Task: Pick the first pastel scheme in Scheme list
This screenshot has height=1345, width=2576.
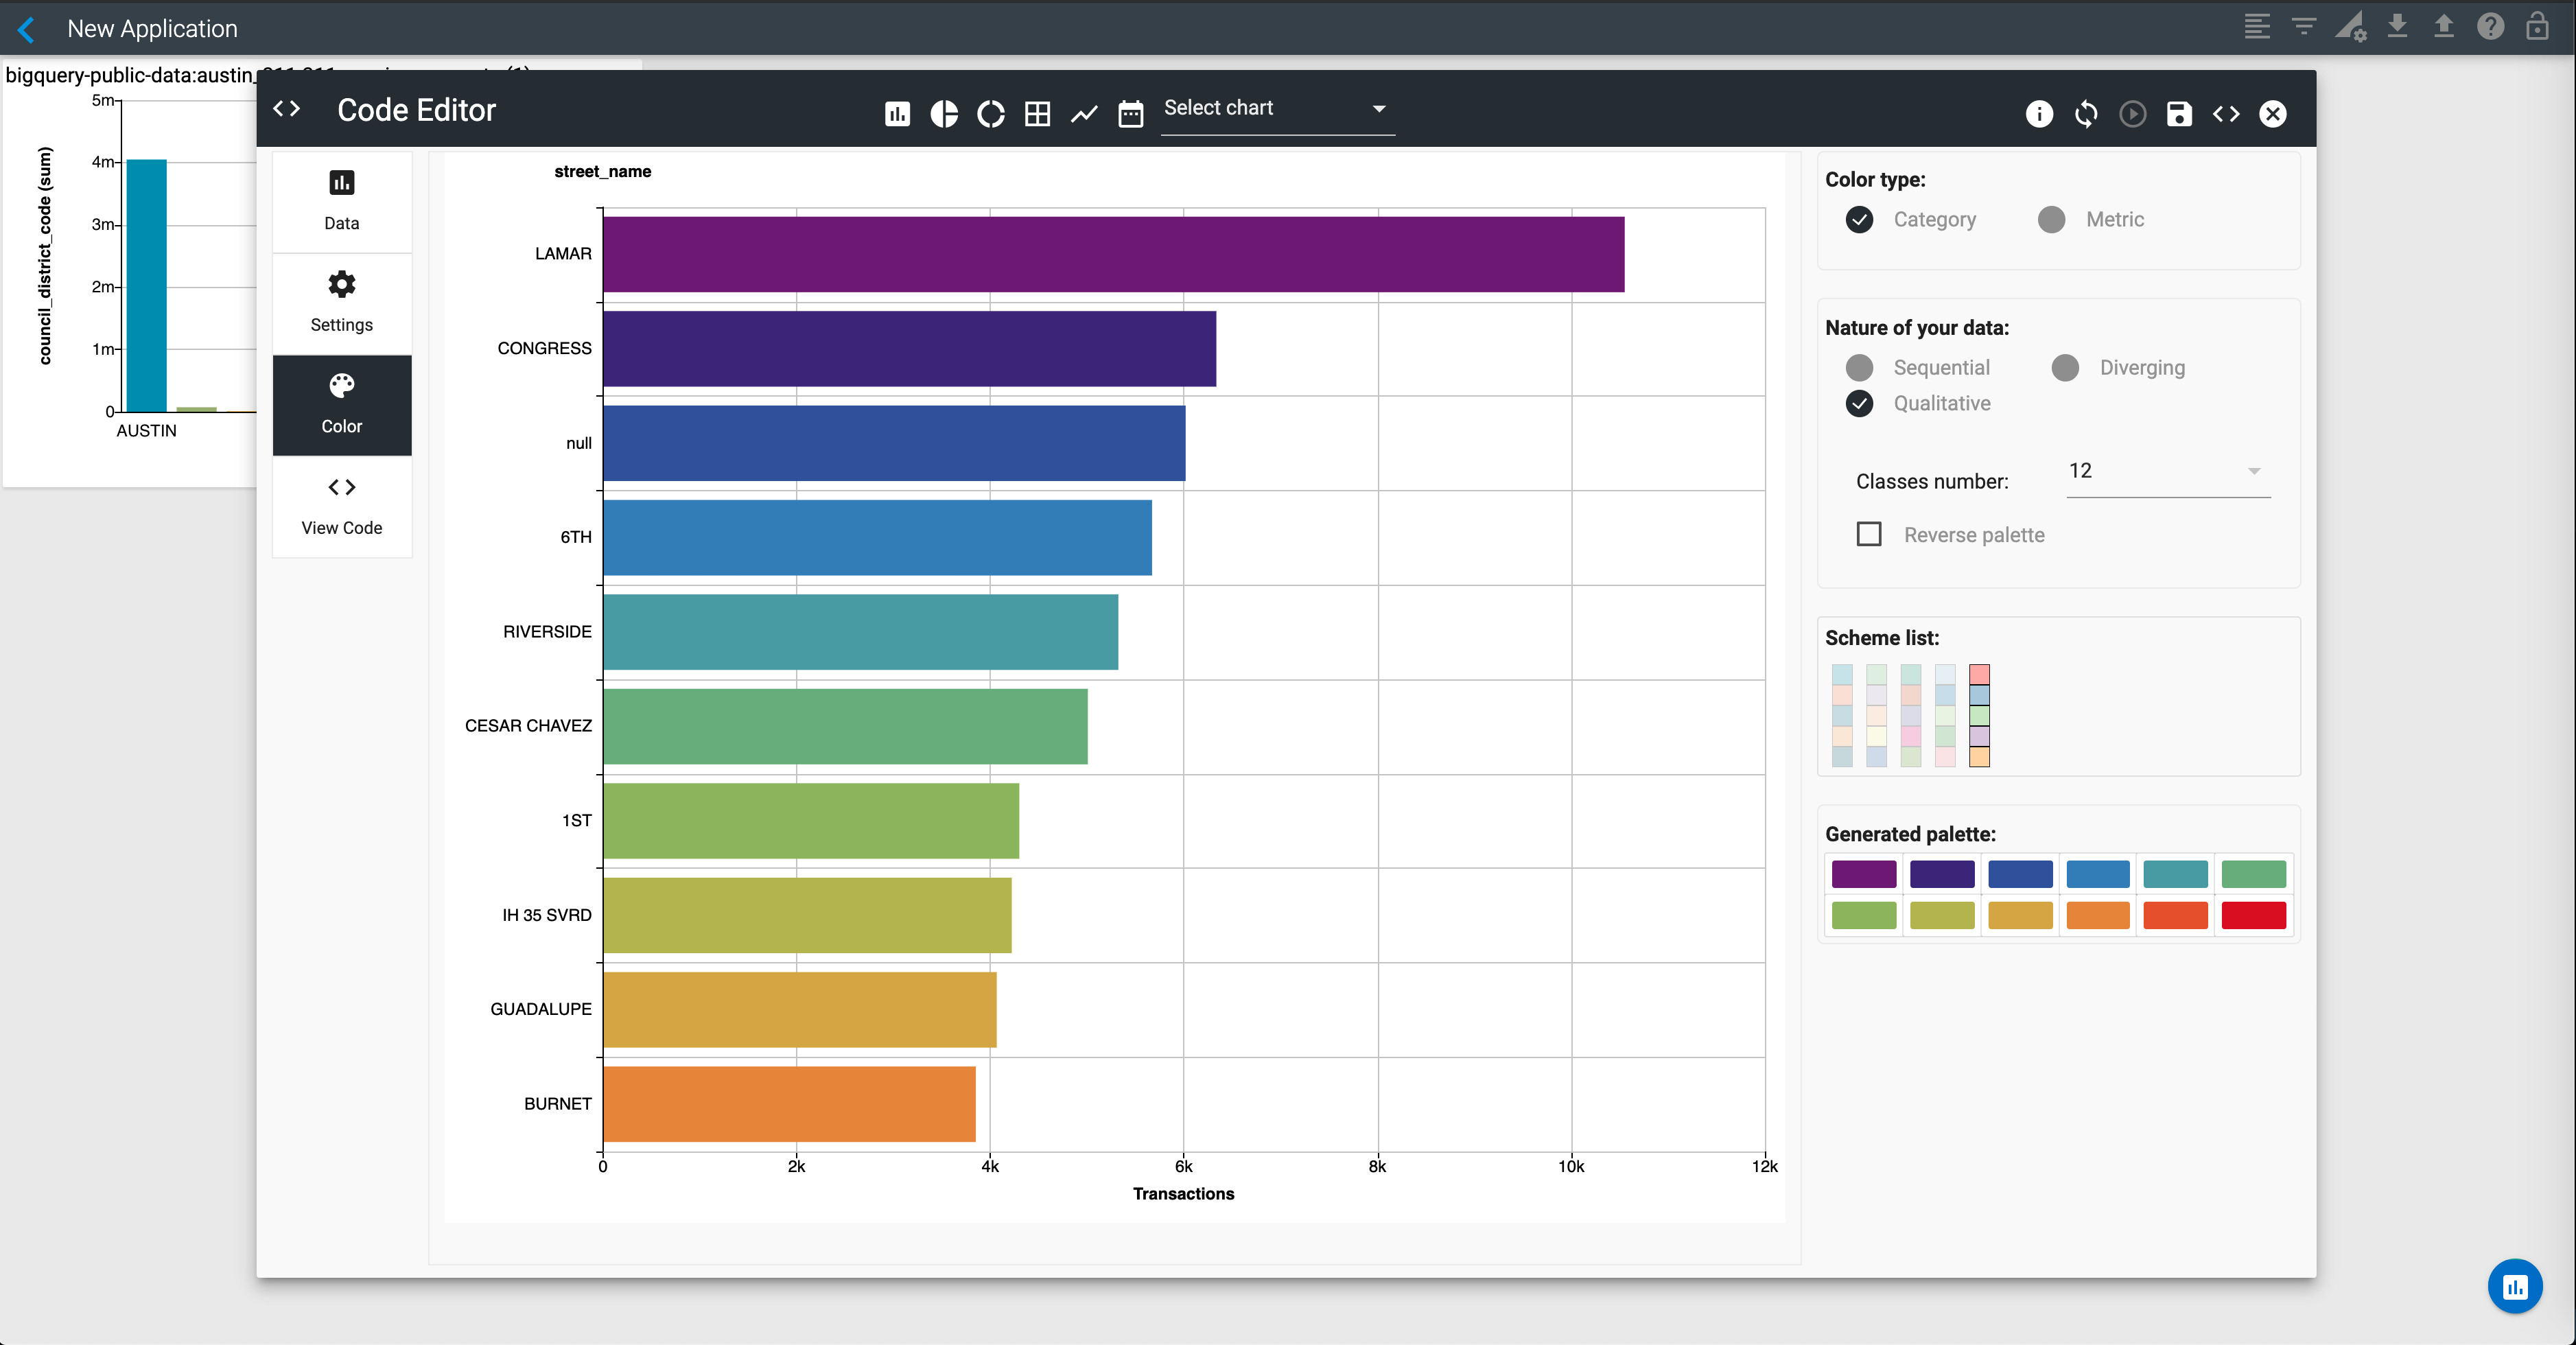Action: [1842, 715]
